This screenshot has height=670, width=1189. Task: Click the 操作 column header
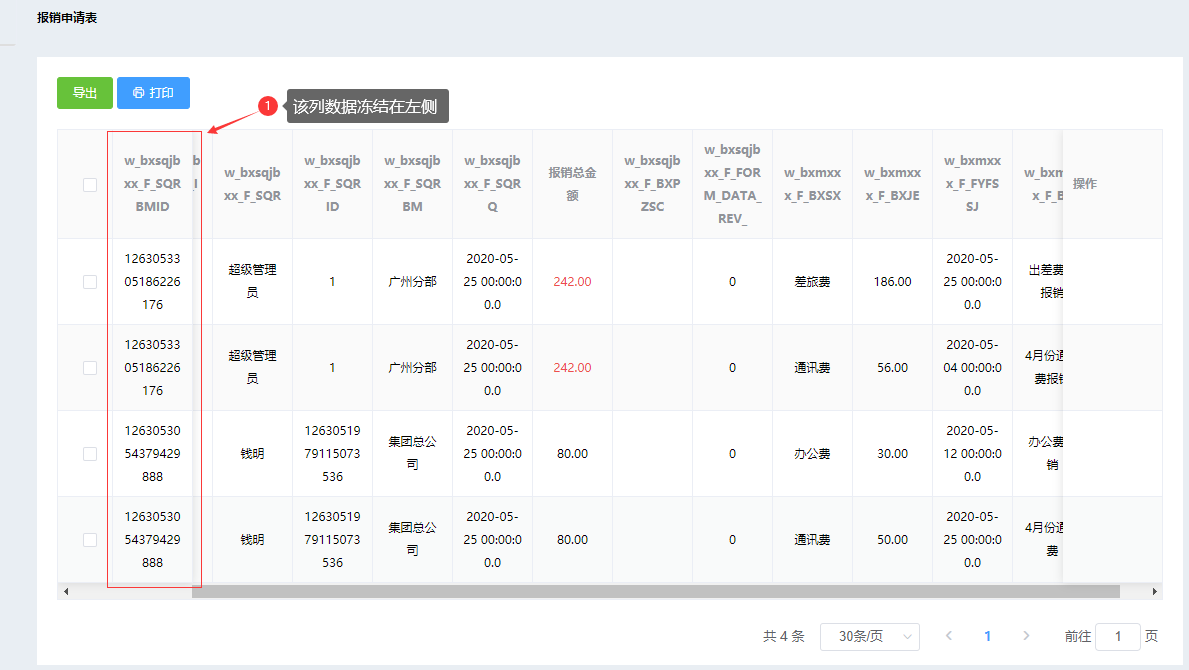click(x=1085, y=184)
